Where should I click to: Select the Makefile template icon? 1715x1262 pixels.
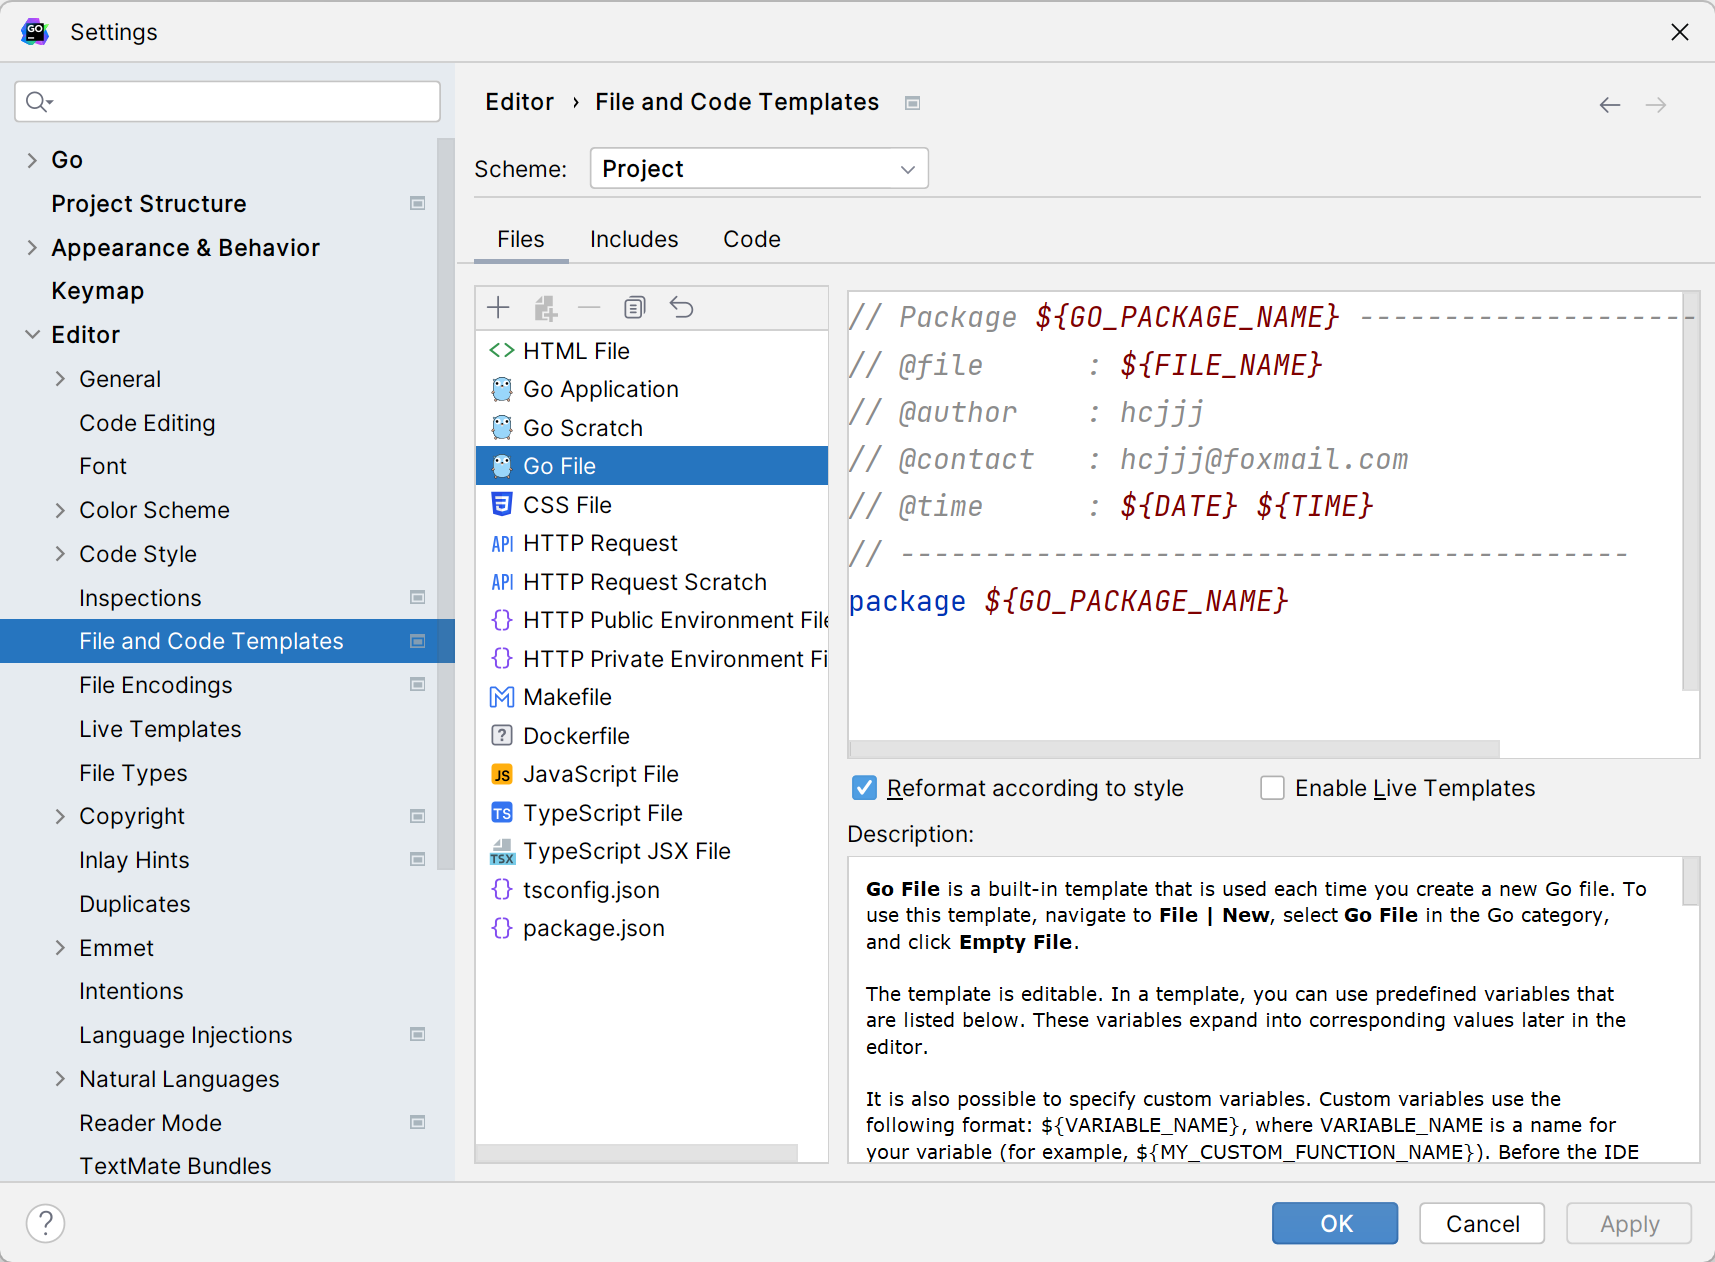pyautogui.click(x=502, y=697)
